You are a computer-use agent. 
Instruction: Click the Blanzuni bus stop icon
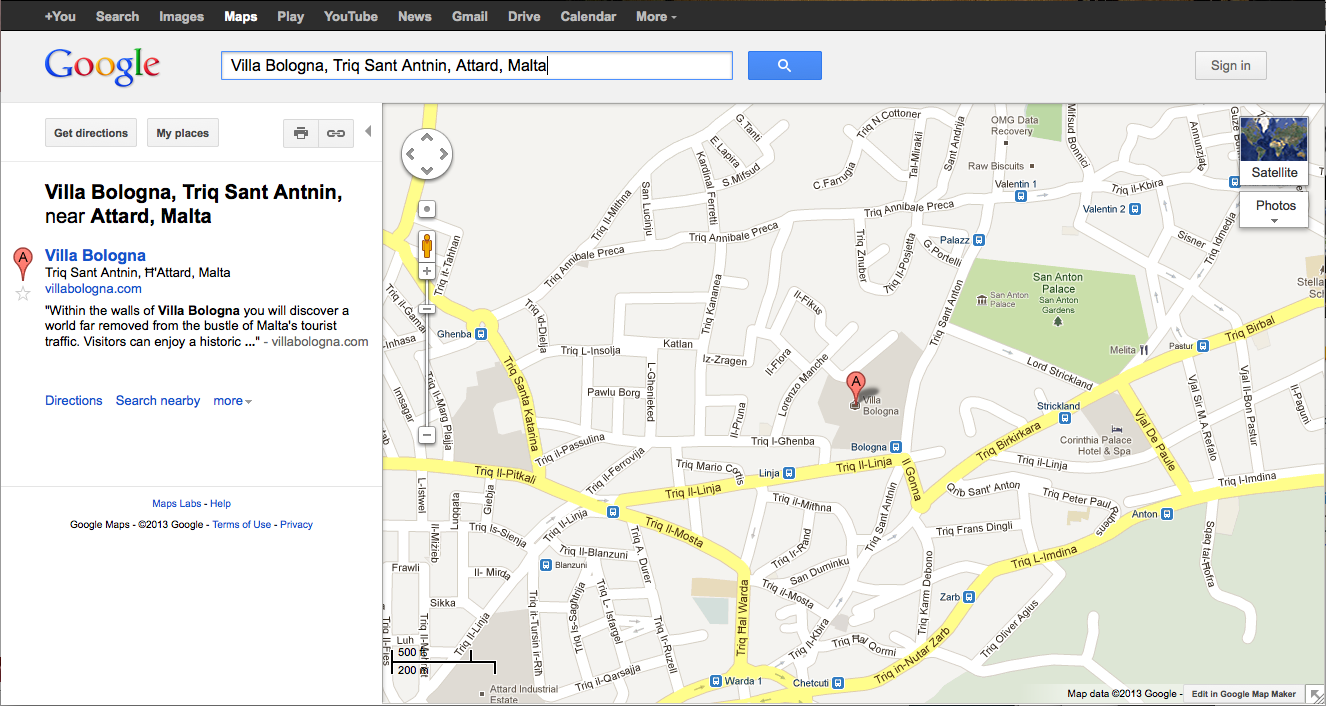pyautogui.click(x=545, y=565)
